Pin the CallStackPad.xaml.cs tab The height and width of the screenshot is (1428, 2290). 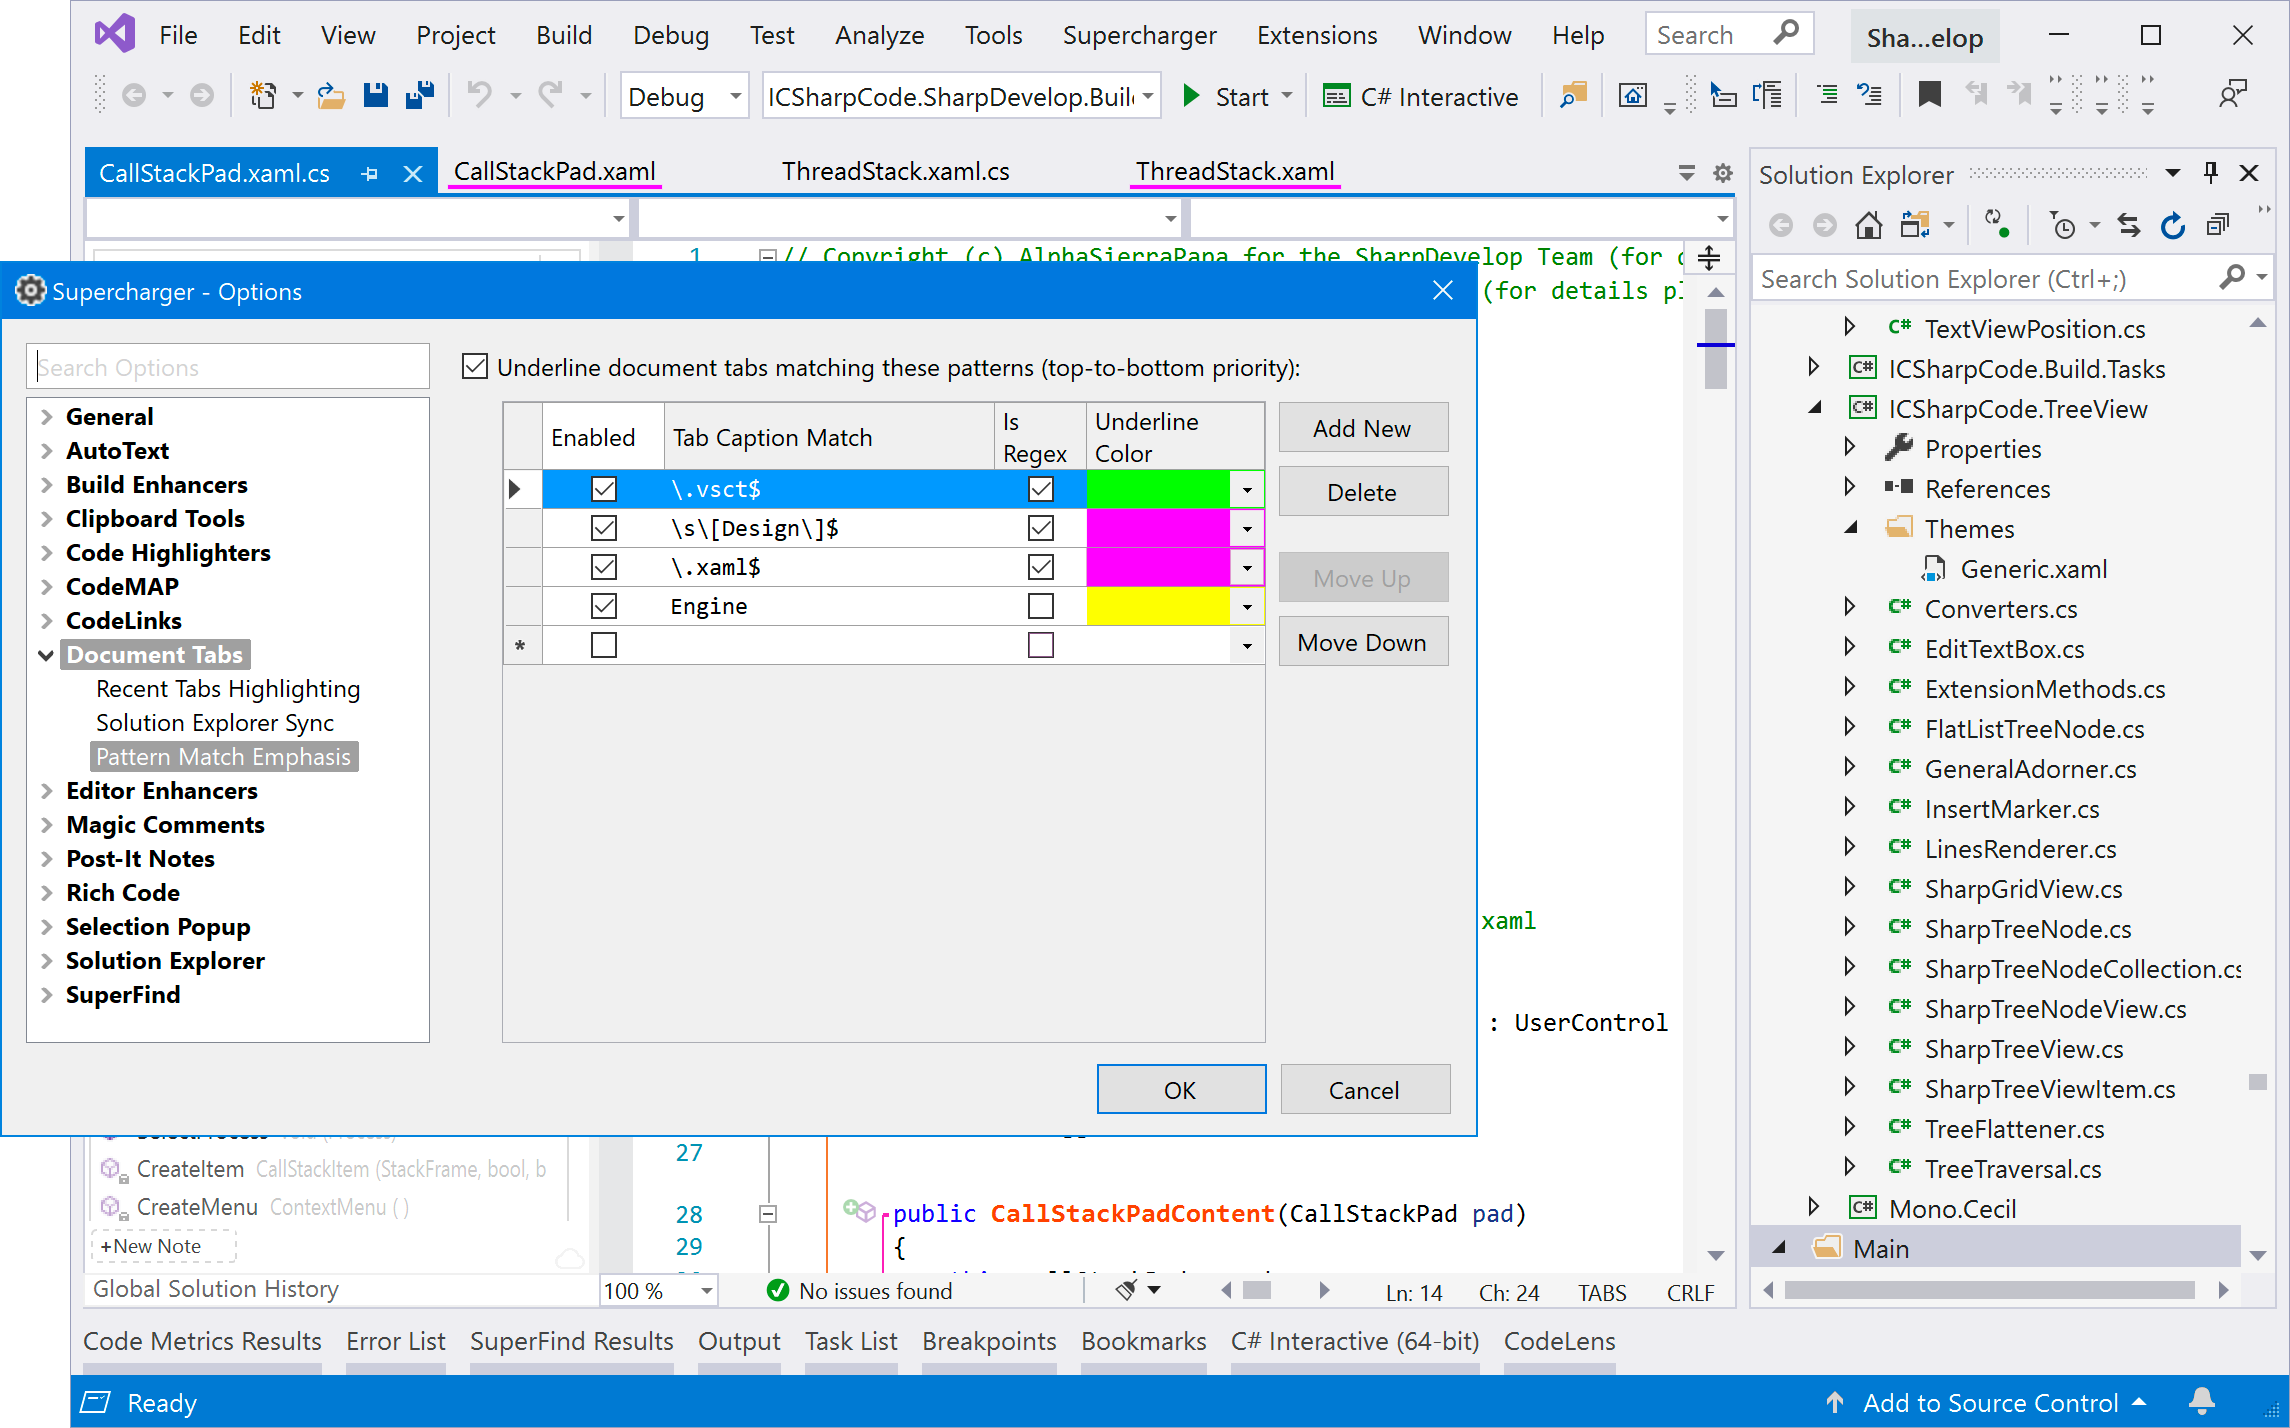pyautogui.click(x=370, y=174)
